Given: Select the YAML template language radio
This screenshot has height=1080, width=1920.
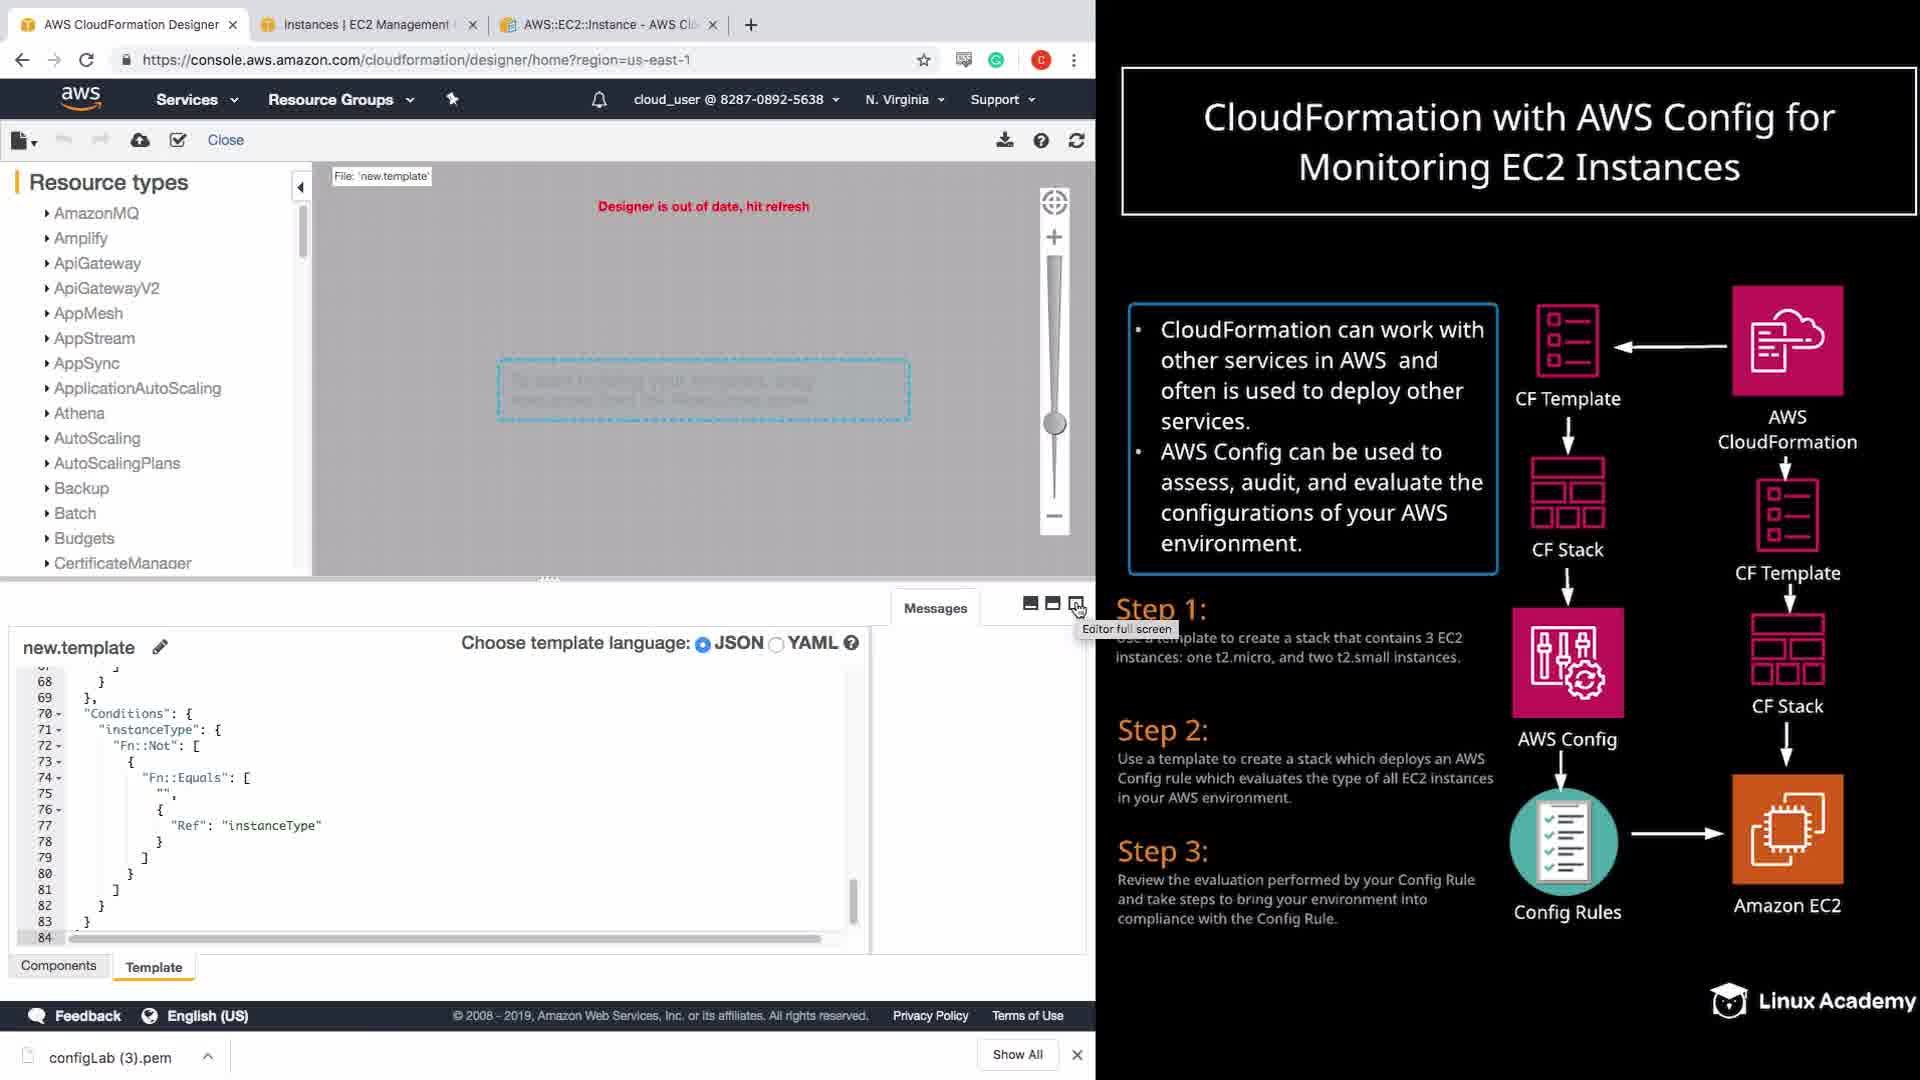Looking at the screenshot, I should [x=776, y=644].
